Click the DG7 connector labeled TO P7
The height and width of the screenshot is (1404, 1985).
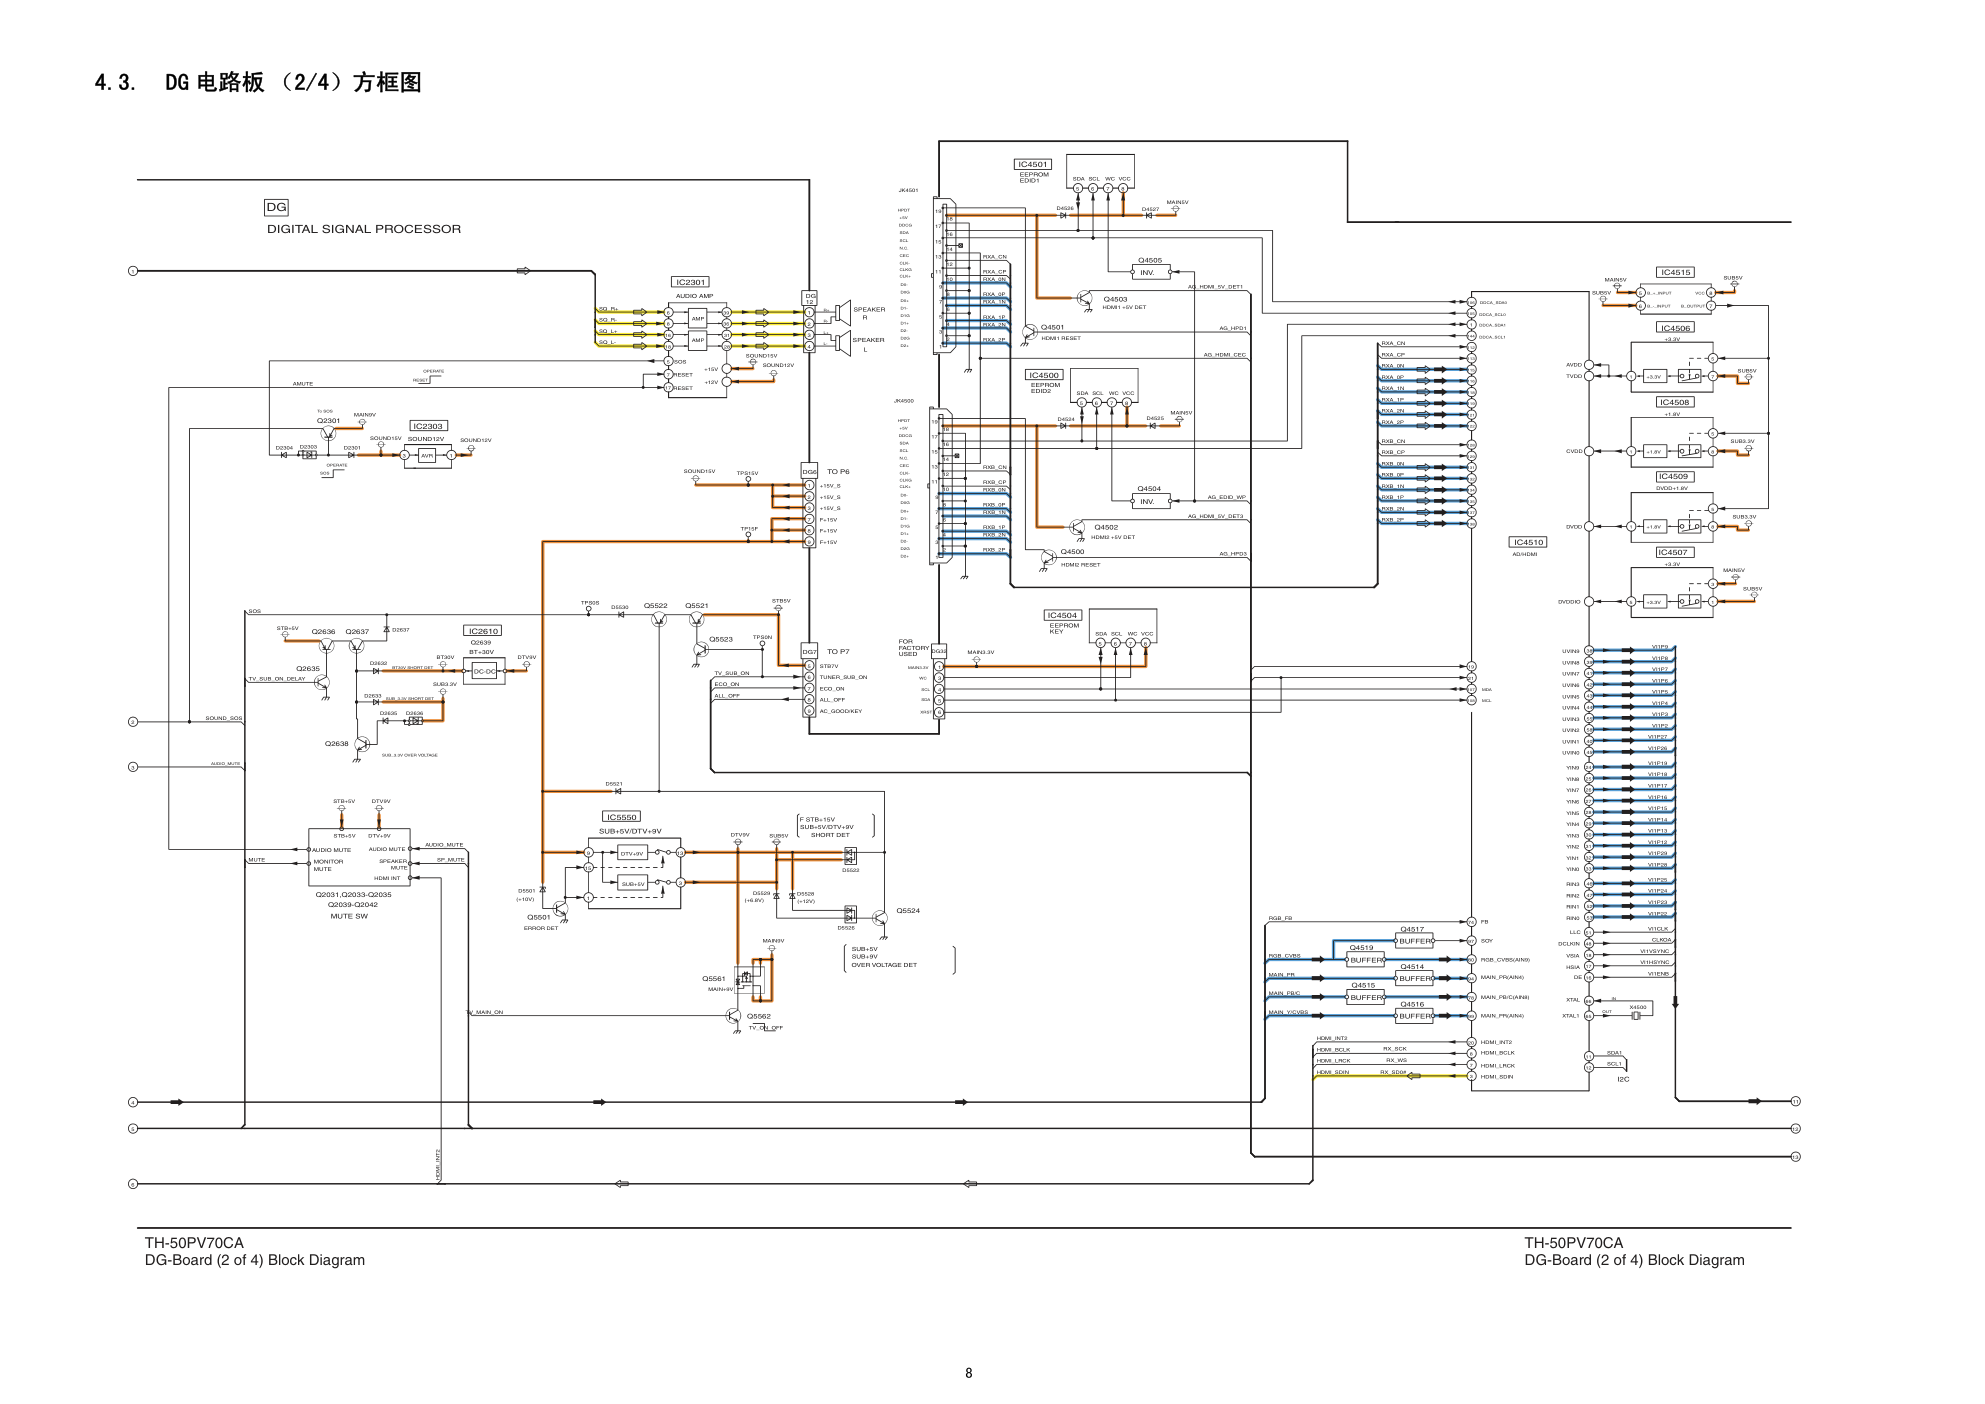[x=809, y=651]
